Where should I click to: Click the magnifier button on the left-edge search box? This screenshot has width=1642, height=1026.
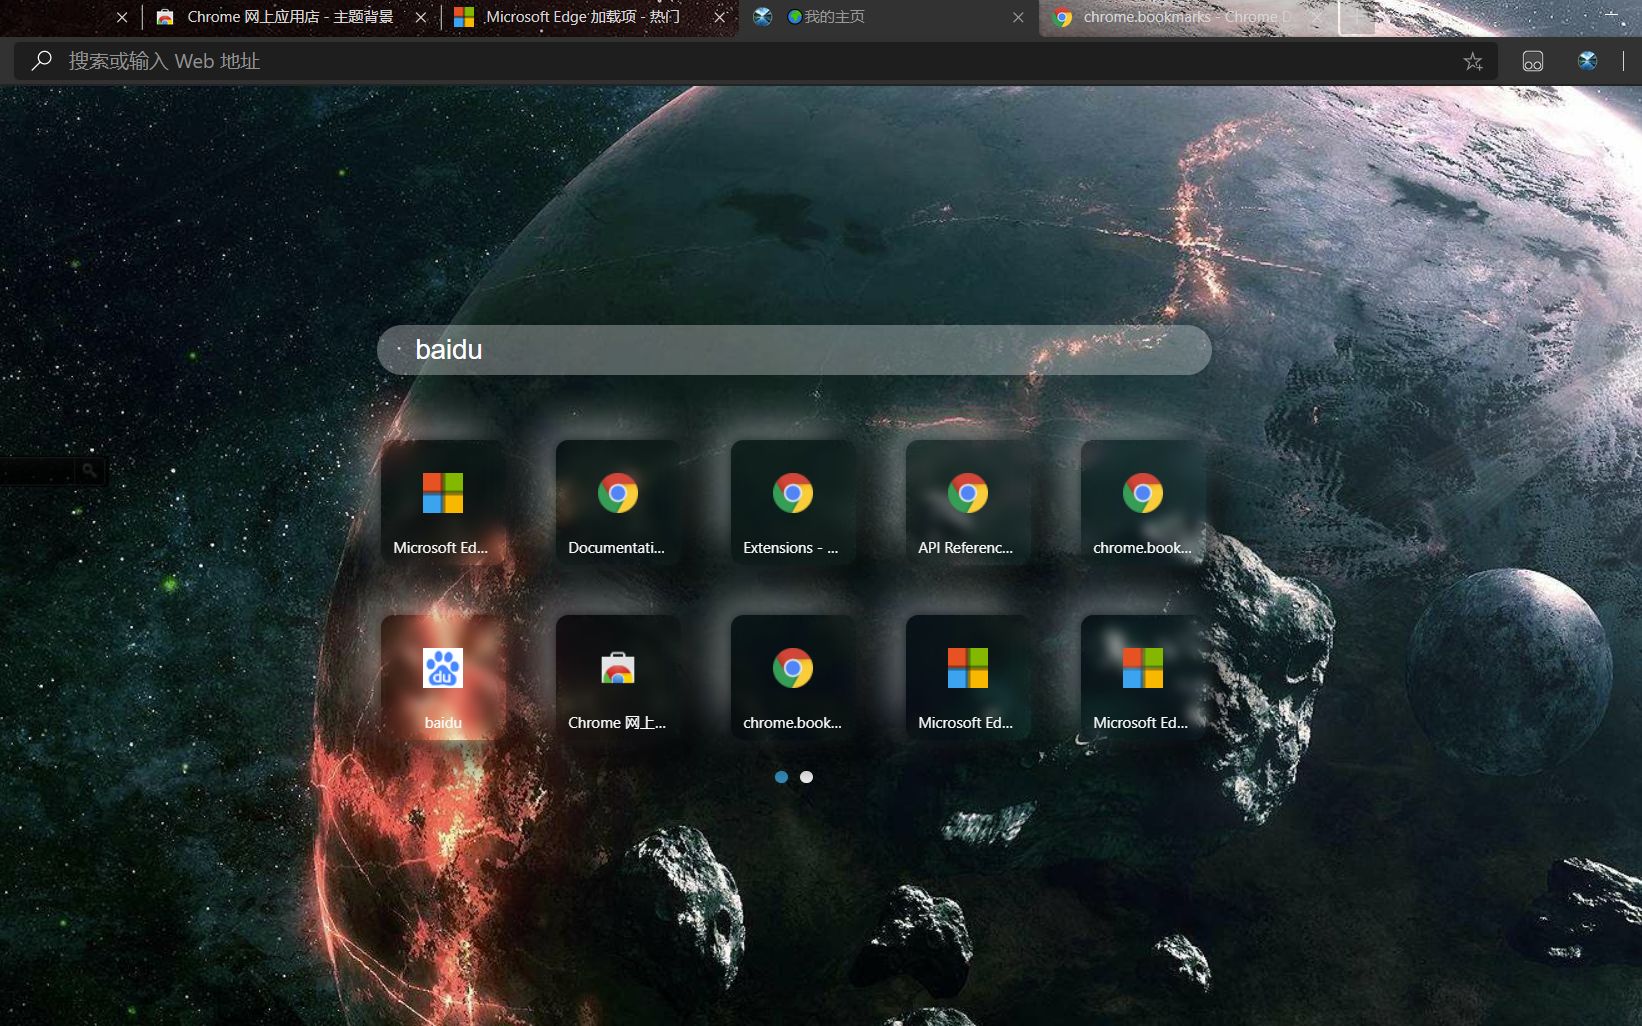tap(90, 470)
